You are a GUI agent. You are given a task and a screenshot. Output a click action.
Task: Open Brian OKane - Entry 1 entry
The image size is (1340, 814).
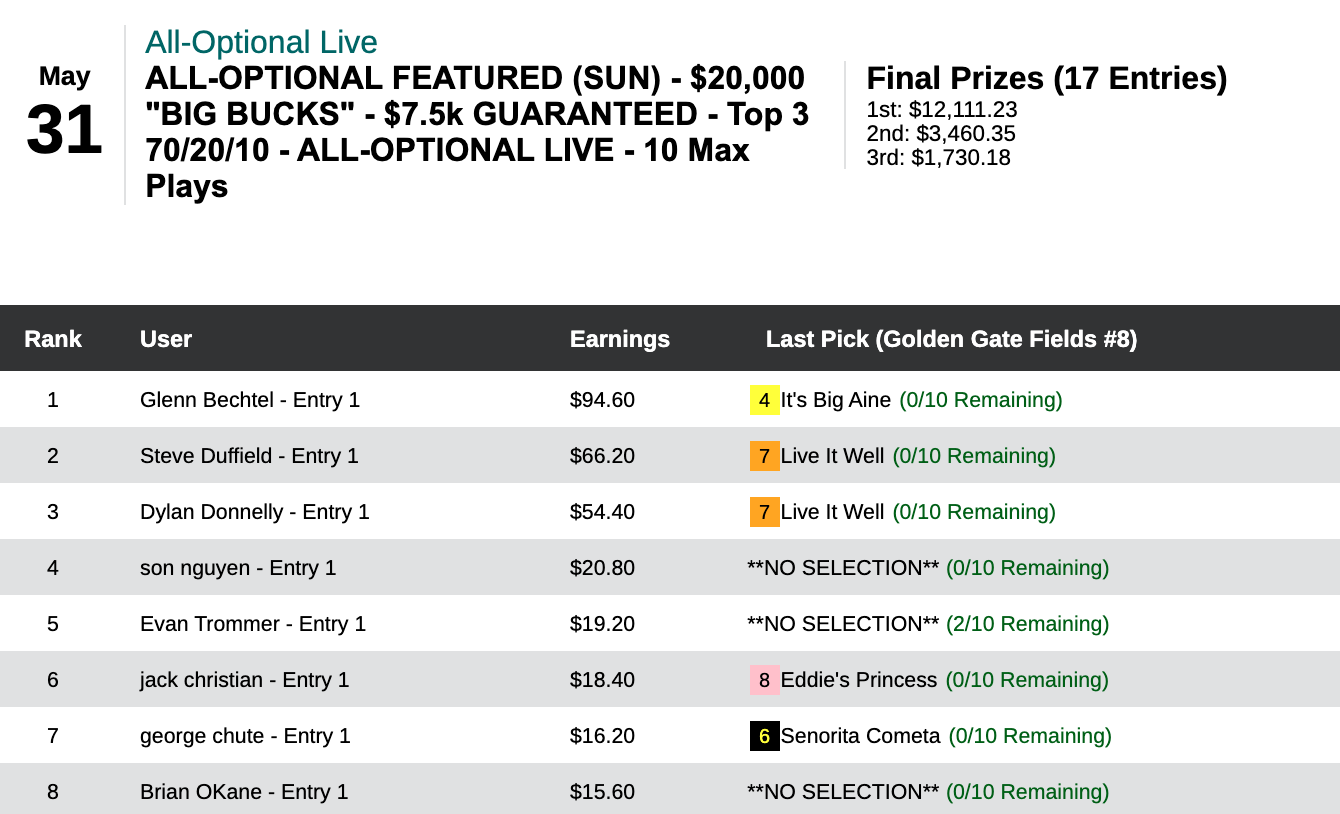(x=244, y=792)
